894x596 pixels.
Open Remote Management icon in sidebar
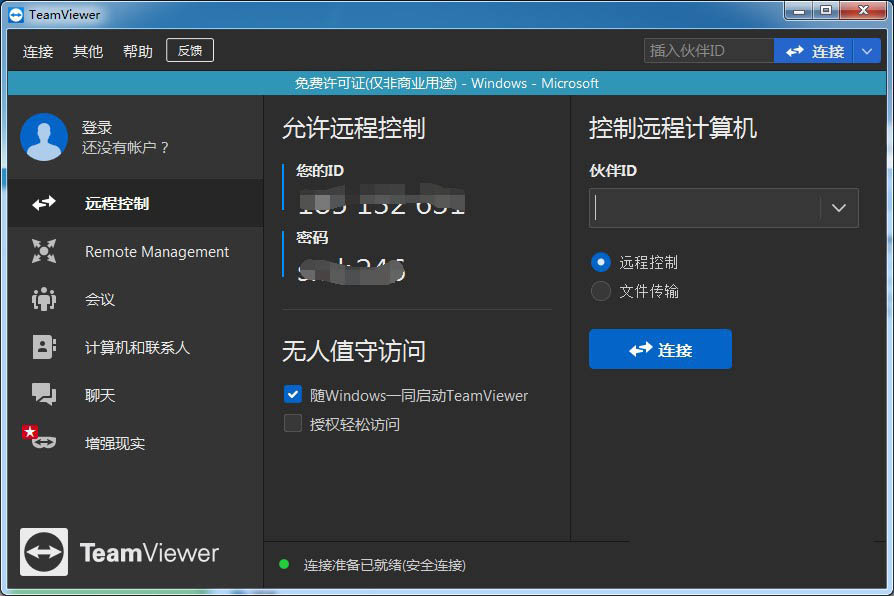pos(44,251)
